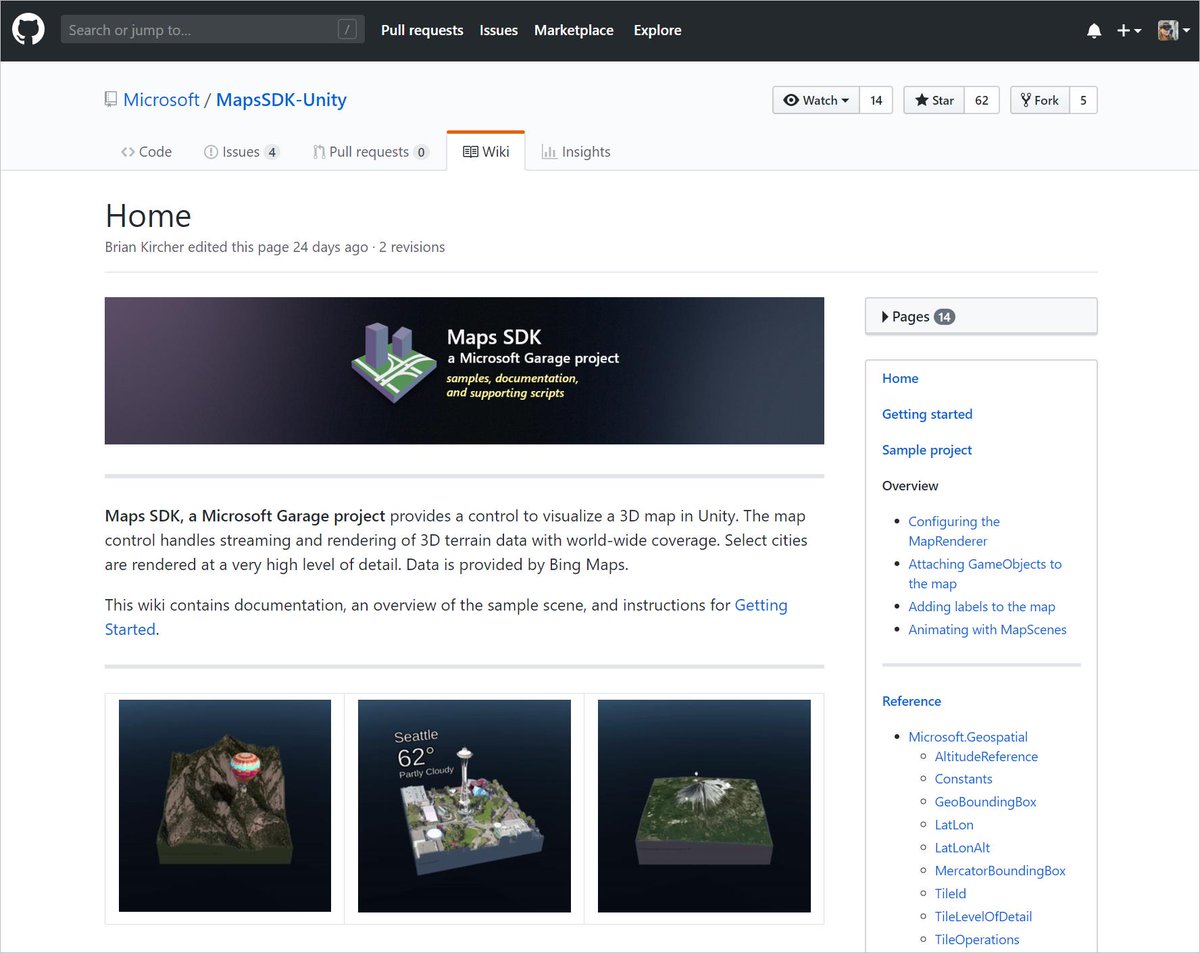1200x953 pixels.
Task: Open Animating with MapScenes page
Action: point(987,630)
